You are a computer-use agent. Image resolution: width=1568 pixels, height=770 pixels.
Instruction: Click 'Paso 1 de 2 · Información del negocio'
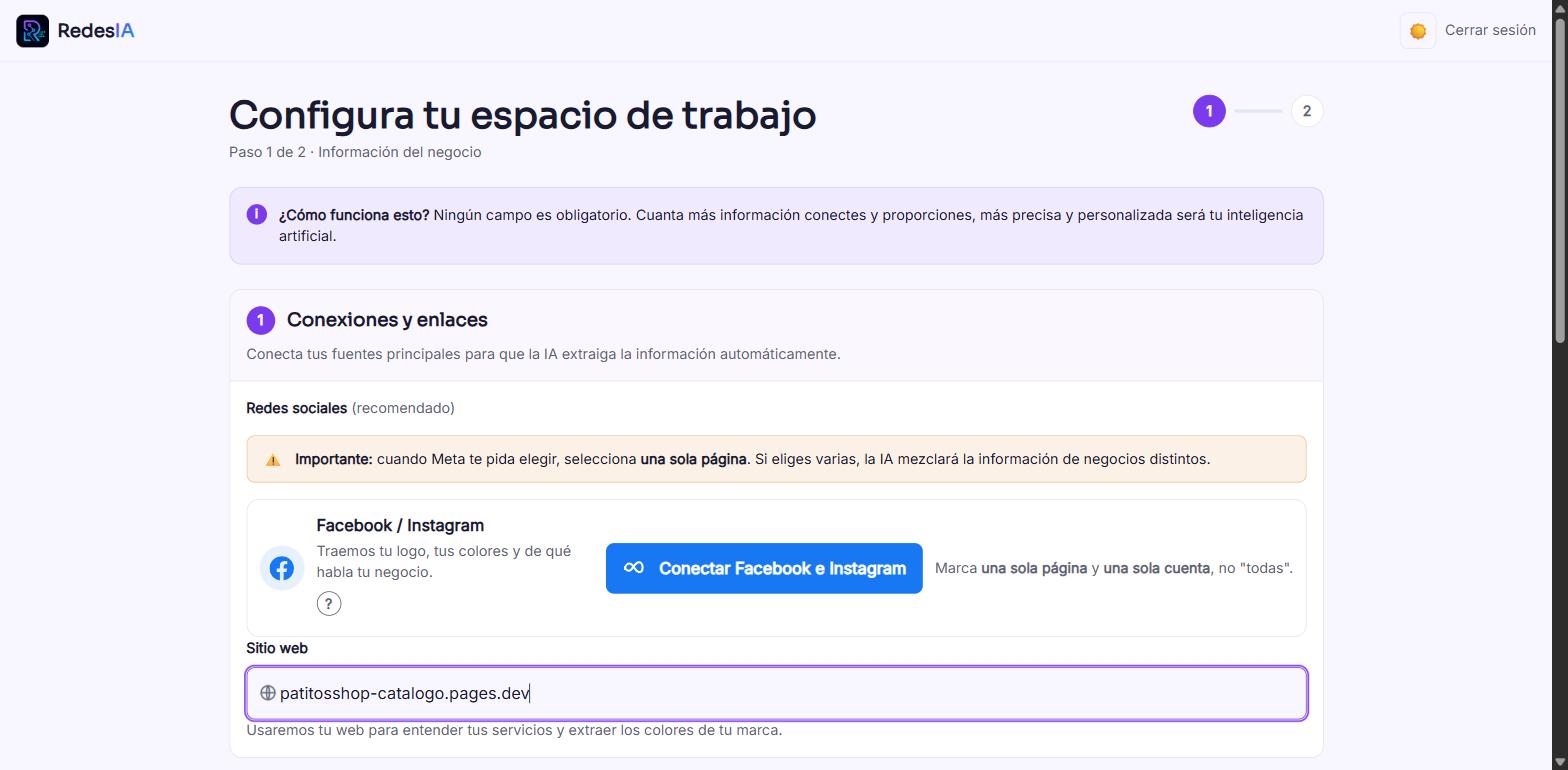pyautogui.click(x=355, y=152)
